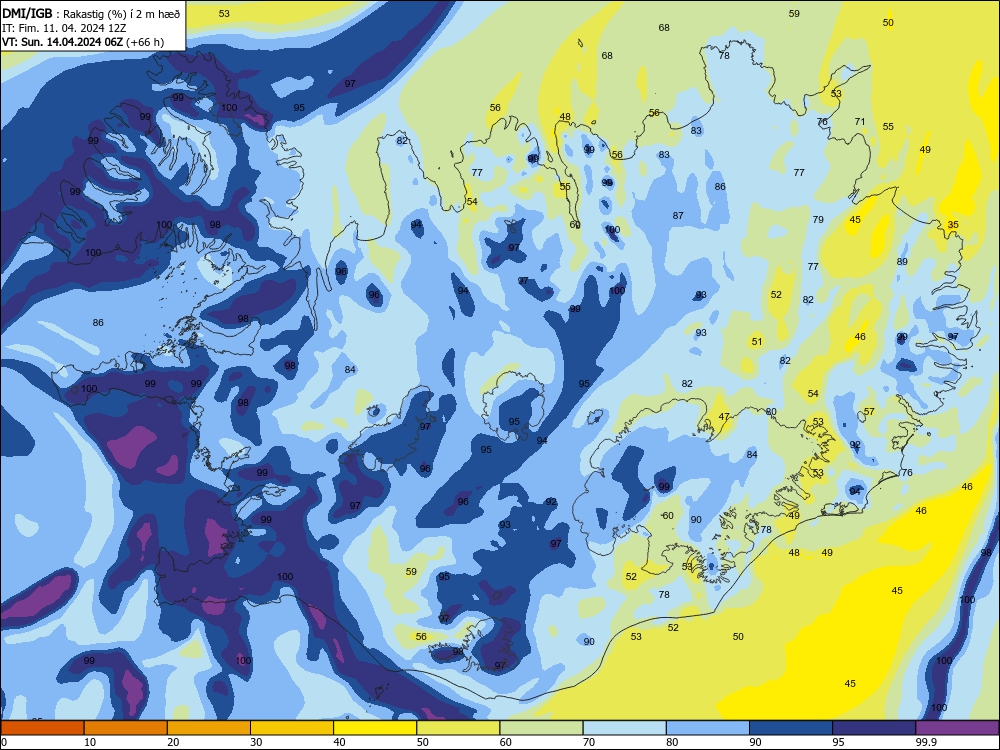Click the humidity value '79' on the map

tap(818, 219)
